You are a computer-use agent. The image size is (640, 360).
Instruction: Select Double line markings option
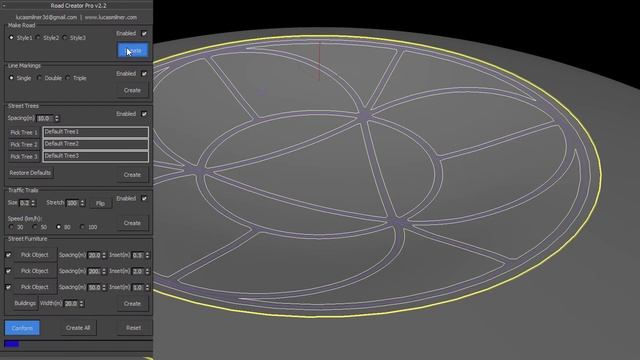point(40,78)
